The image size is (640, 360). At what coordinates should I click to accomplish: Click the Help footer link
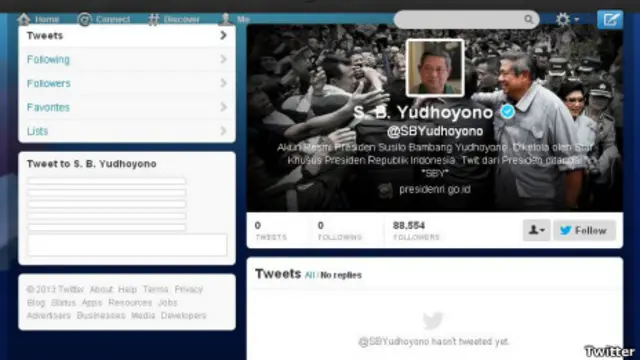point(127,289)
